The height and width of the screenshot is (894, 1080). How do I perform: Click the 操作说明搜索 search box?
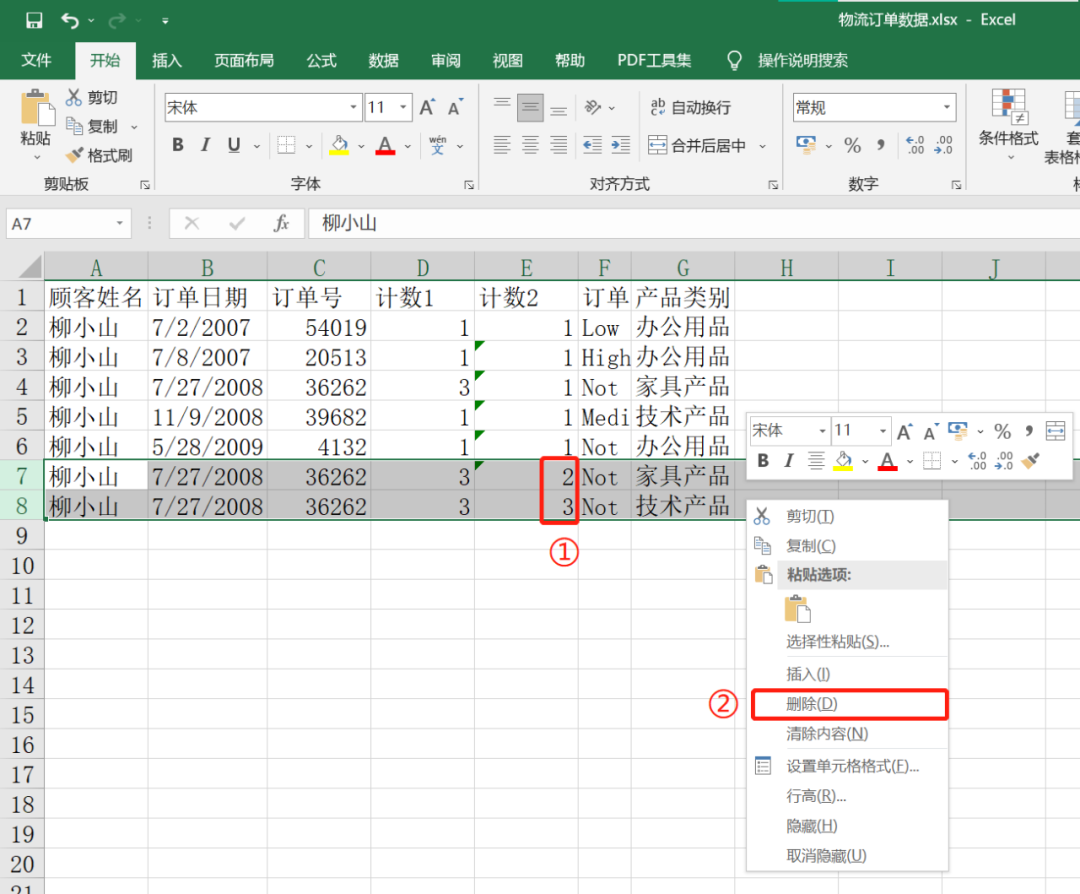point(803,61)
